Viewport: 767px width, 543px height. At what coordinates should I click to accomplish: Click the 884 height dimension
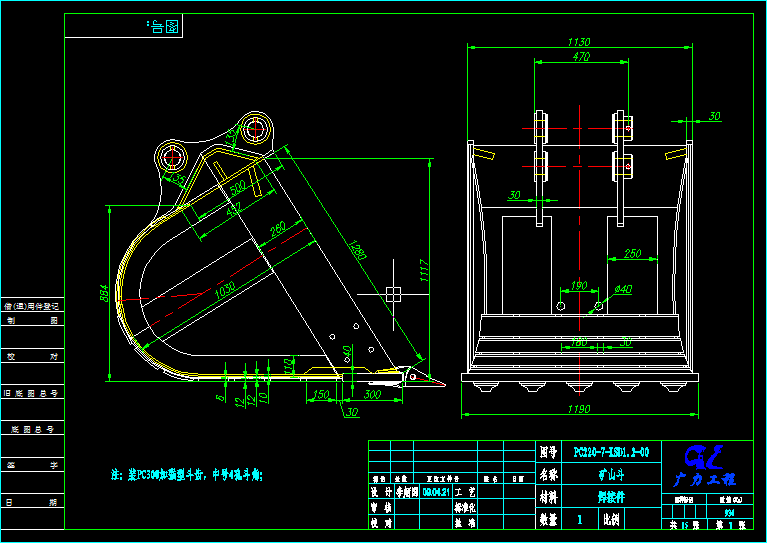[104, 293]
